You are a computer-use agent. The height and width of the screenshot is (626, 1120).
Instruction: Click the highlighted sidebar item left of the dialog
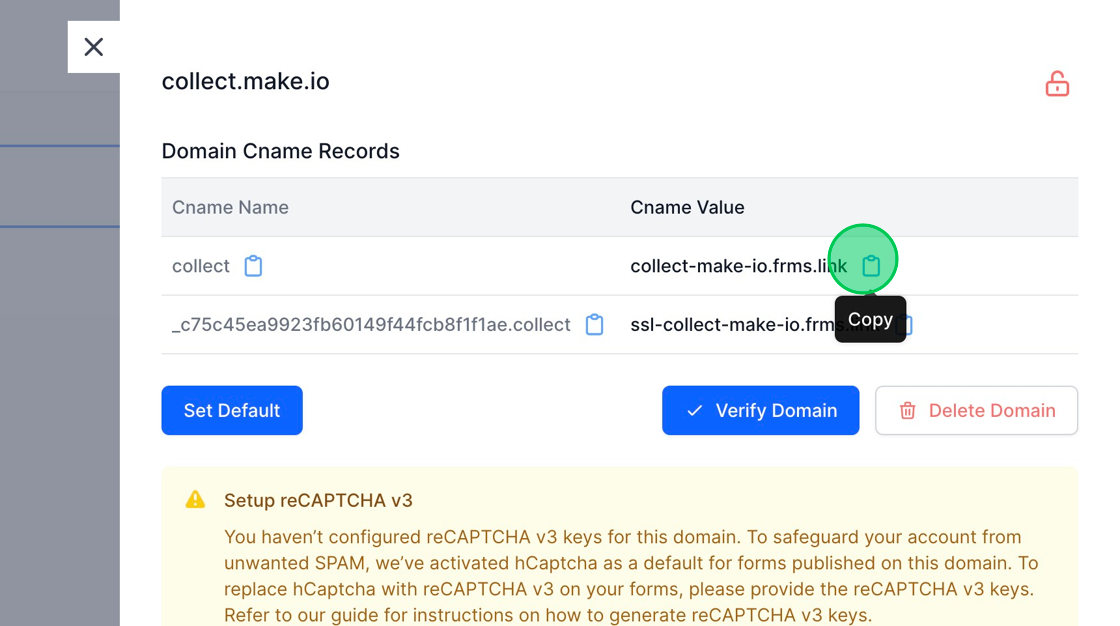point(60,187)
